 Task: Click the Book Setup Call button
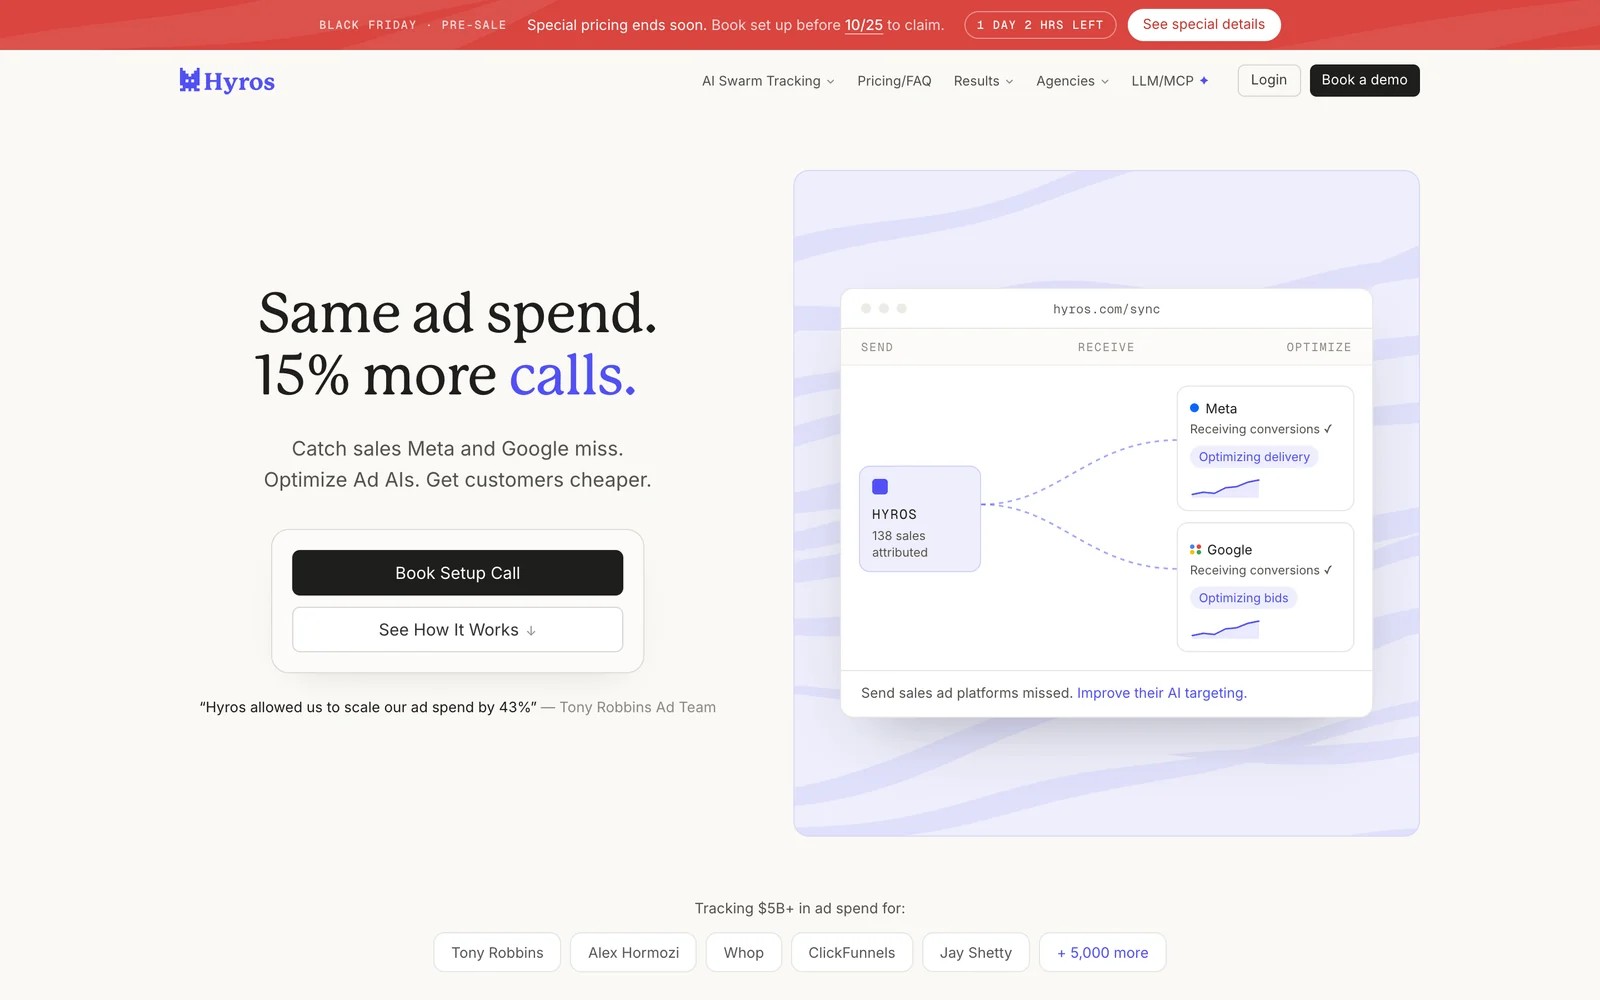[x=457, y=573]
